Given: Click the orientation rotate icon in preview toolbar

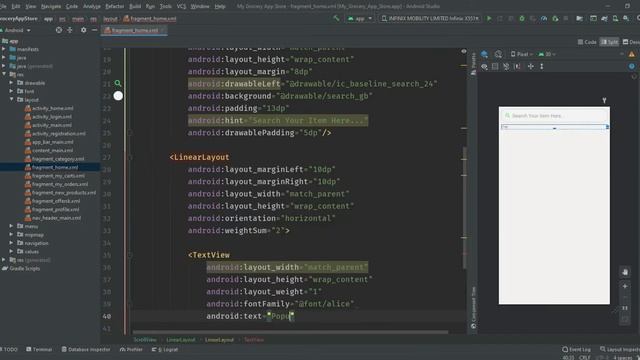Looking at the screenshot, I should pyautogui.click(x=498, y=54).
